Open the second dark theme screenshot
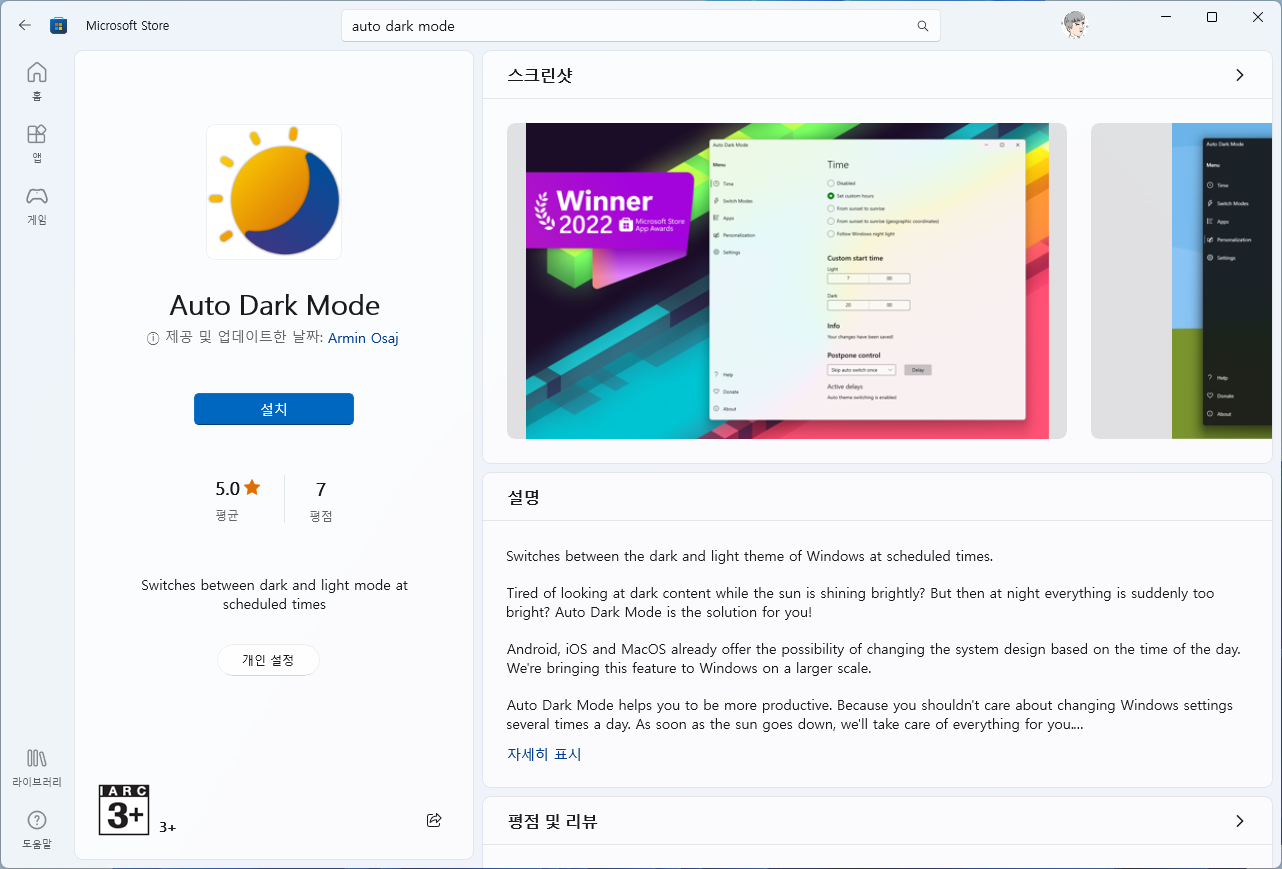Viewport: 1282px width, 869px height. pyautogui.click(x=1181, y=281)
